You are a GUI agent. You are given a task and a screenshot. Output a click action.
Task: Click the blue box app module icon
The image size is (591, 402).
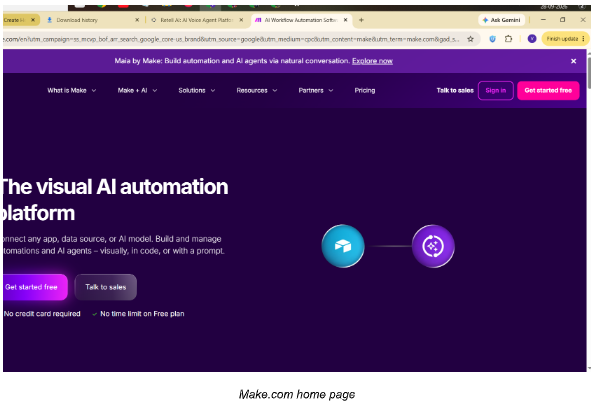(343, 246)
